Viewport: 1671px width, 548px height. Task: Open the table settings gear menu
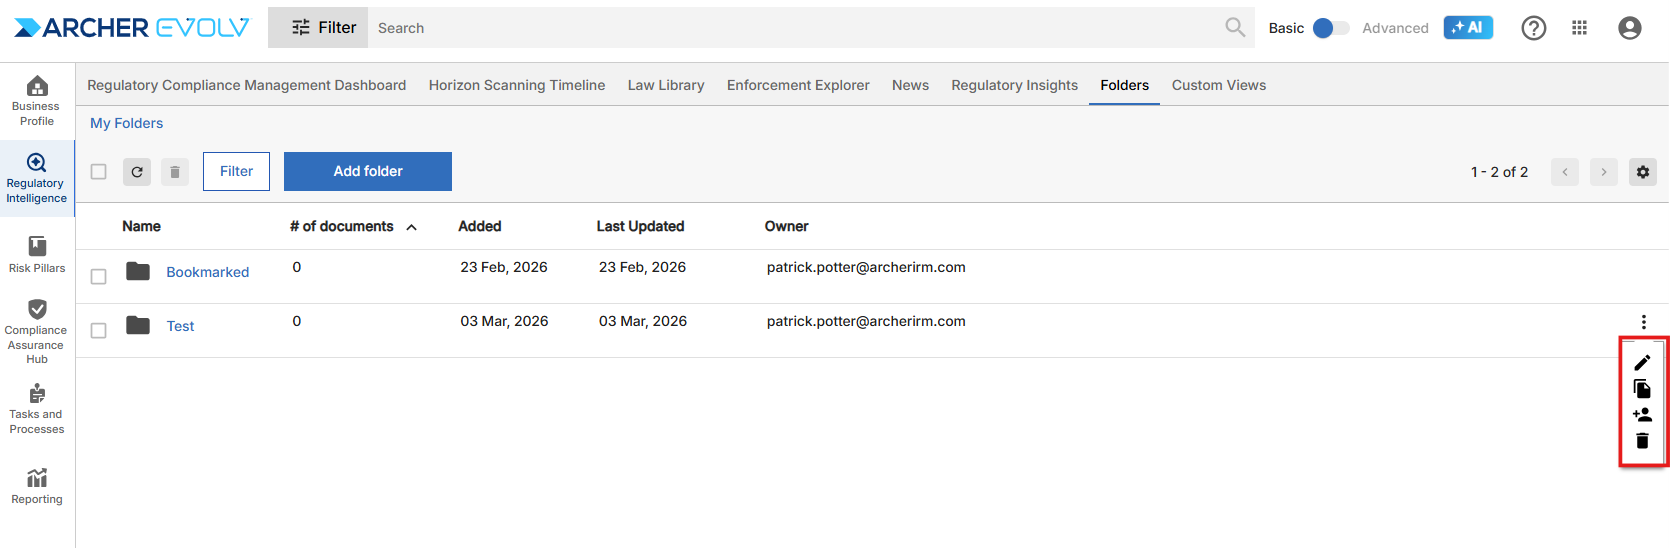click(1642, 172)
